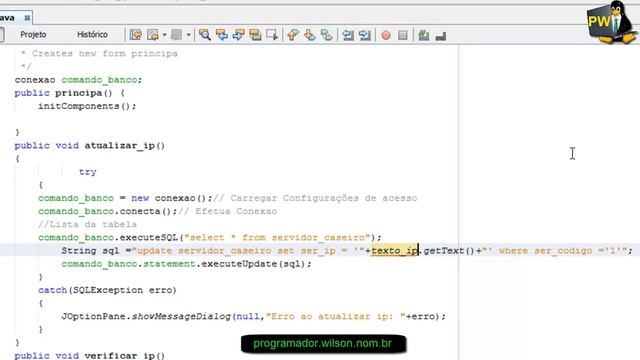Click the PW penguin logo
The width and height of the screenshot is (640, 360).
pyautogui.click(x=612, y=22)
